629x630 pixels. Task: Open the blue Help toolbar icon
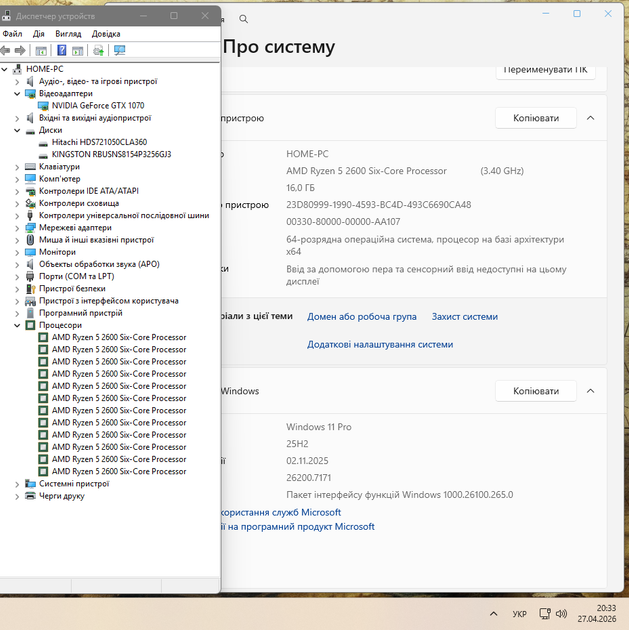(x=61, y=50)
